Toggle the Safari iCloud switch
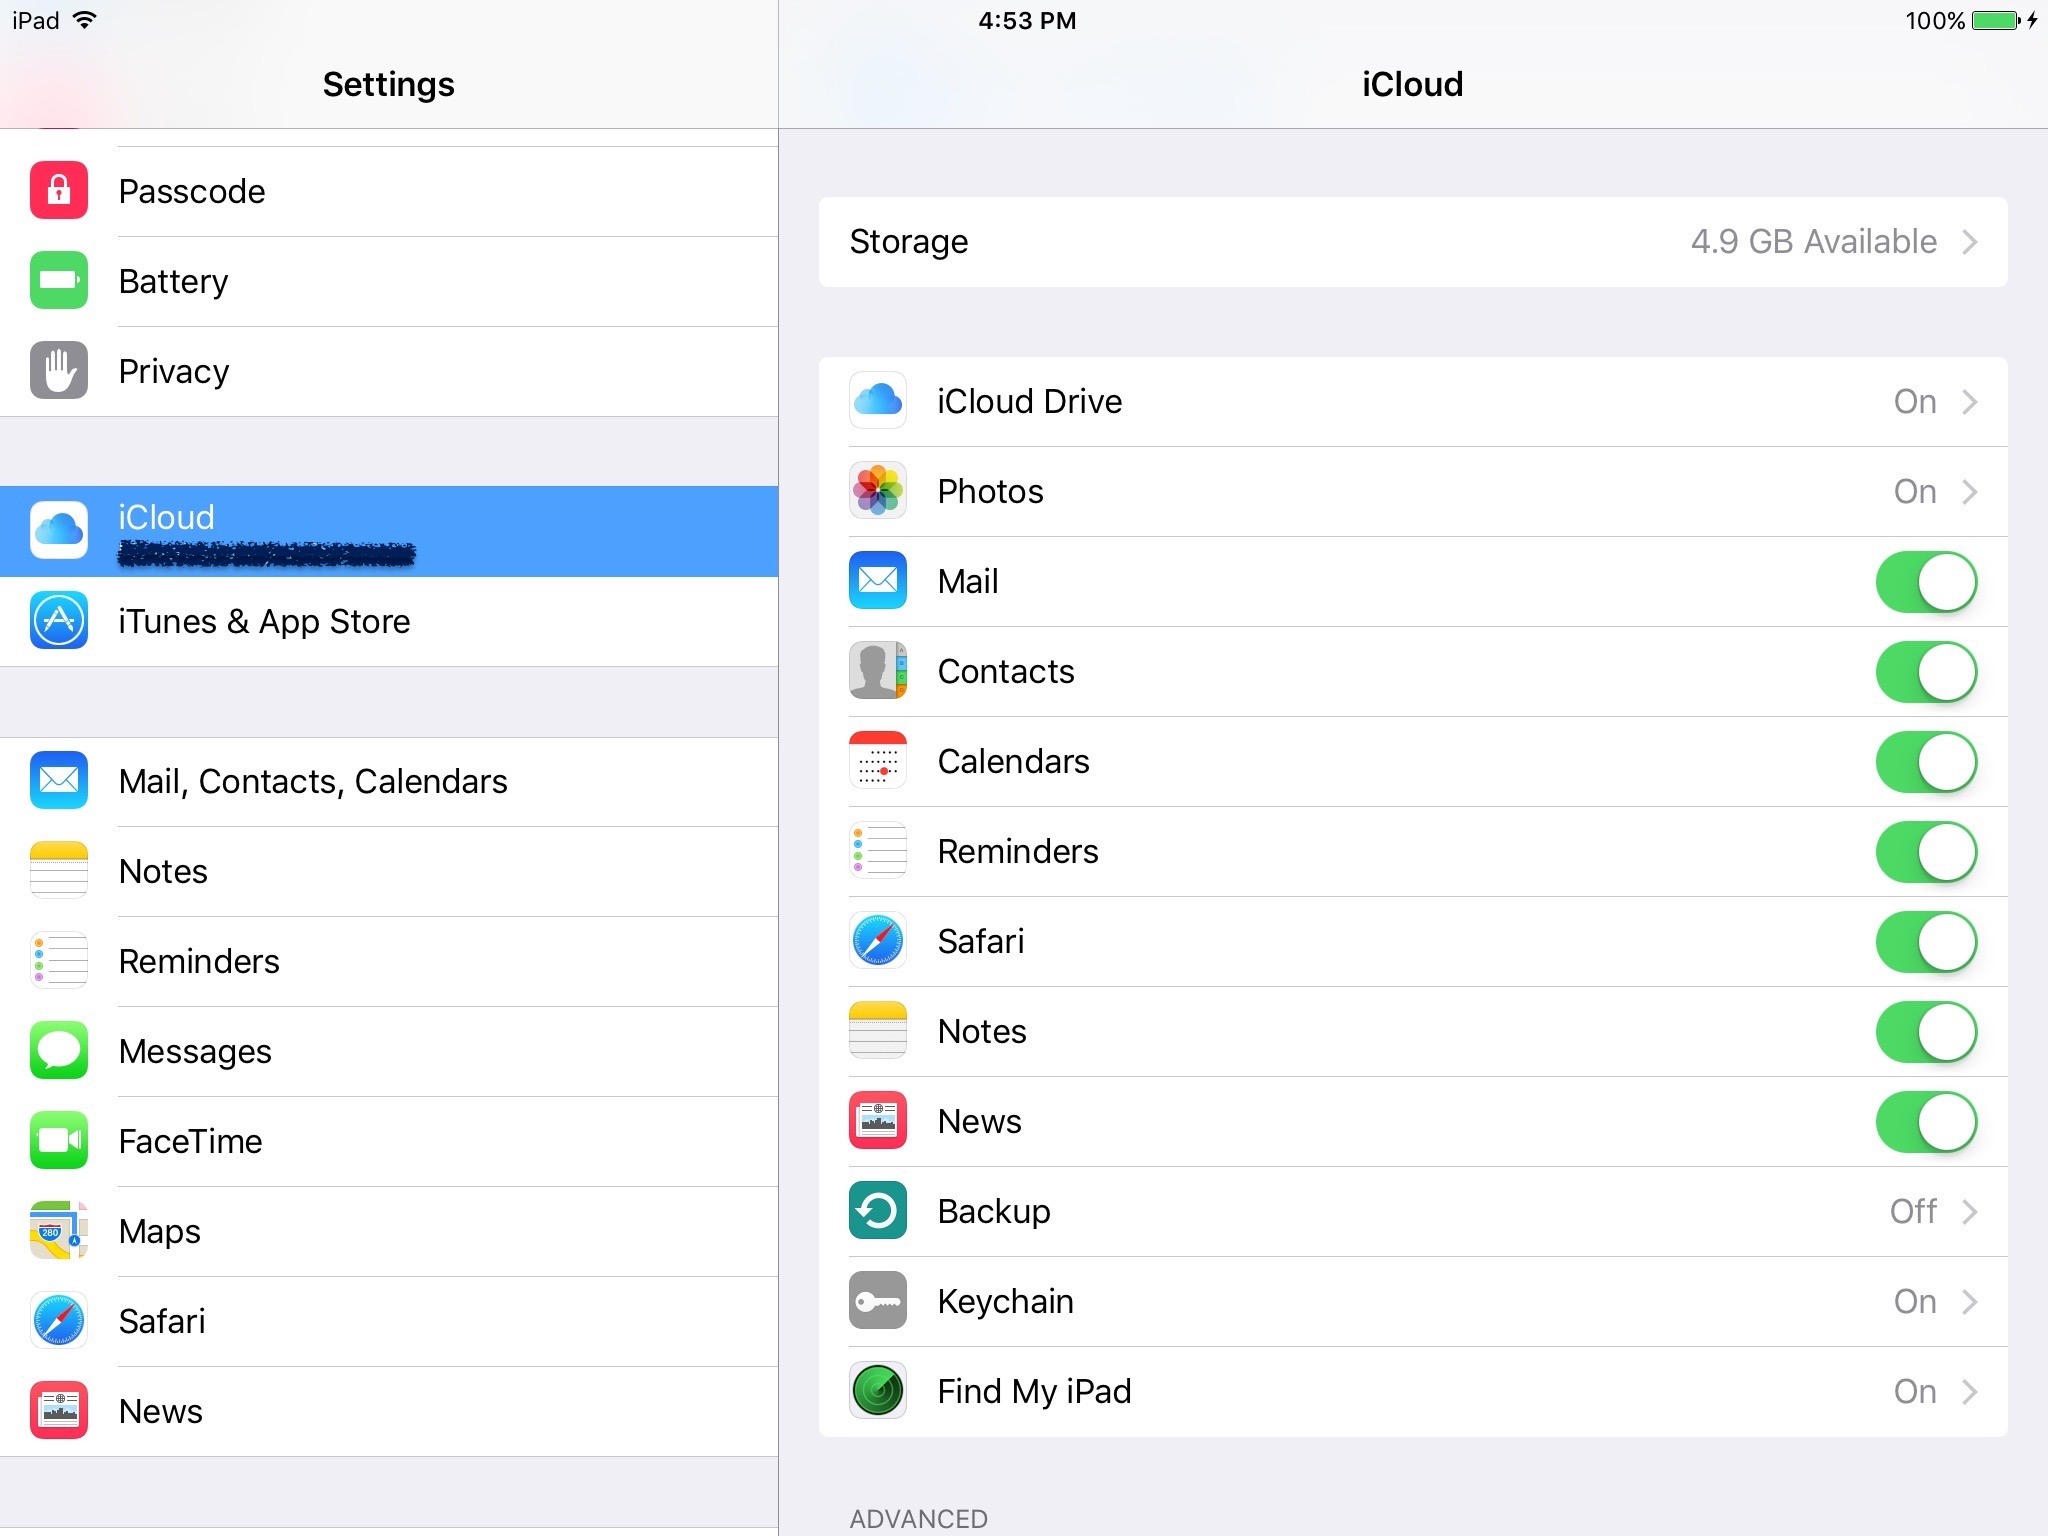Image resolution: width=2048 pixels, height=1536 pixels. (x=1925, y=942)
